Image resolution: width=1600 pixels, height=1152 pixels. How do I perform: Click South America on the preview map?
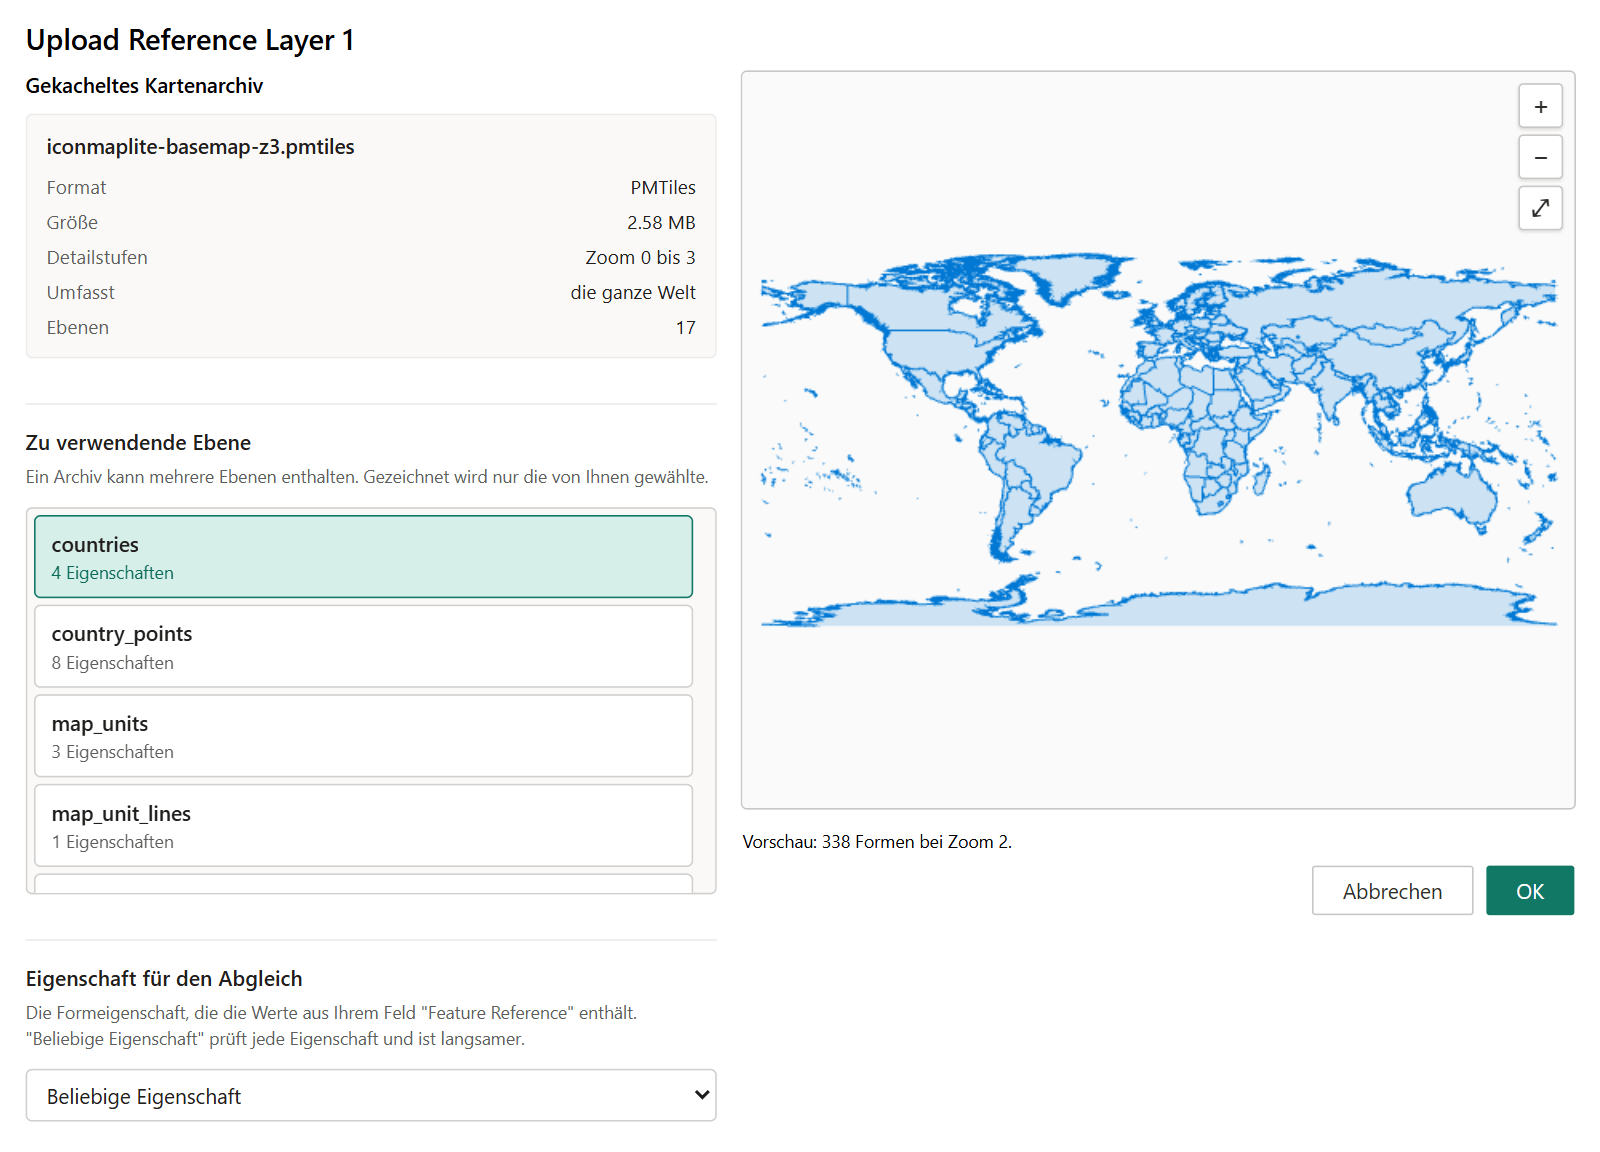(1025, 480)
